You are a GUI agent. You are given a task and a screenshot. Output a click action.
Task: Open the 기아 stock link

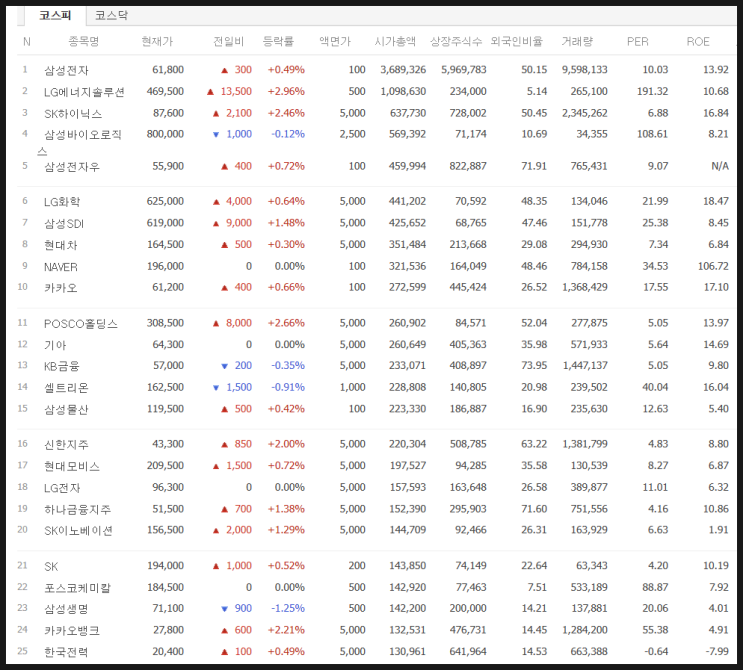(55, 345)
